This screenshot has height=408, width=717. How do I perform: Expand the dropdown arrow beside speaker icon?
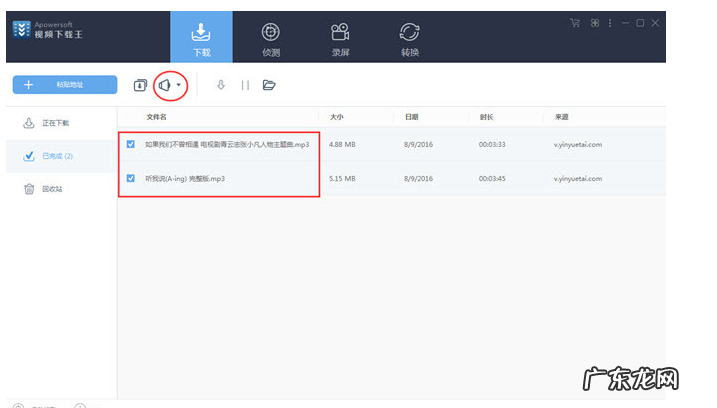pyautogui.click(x=179, y=85)
